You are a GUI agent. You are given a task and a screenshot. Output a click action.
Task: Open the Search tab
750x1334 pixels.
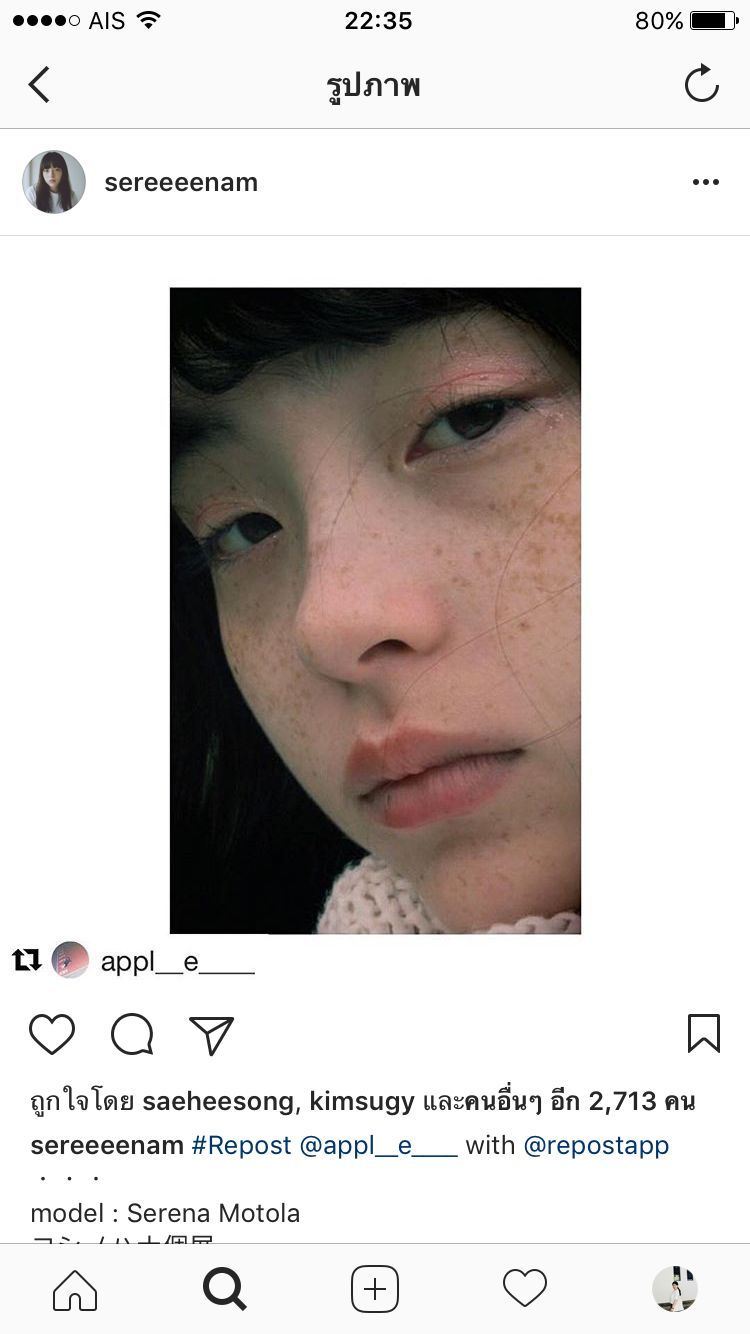click(225, 1290)
